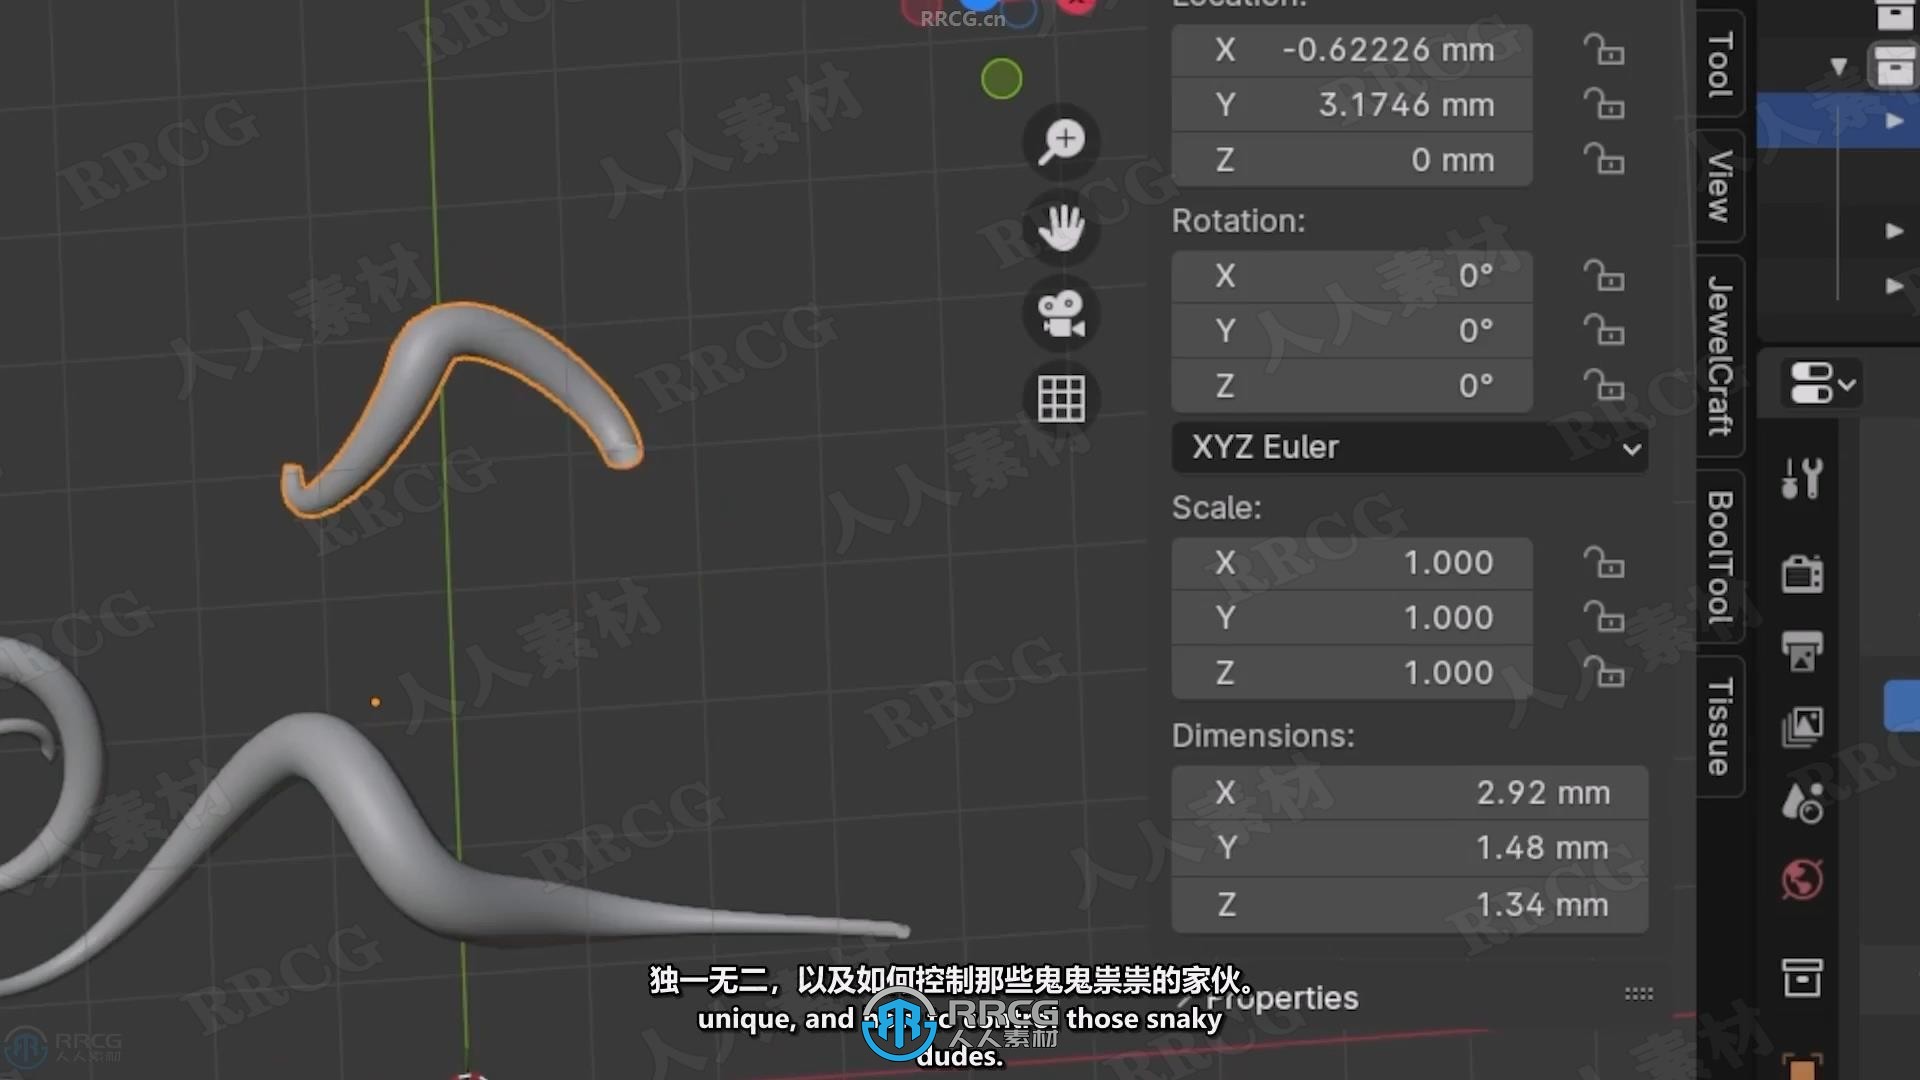Toggle lock for Location X
The width and height of the screenshot is (1920, 1080).
[x=1604, y=50]
